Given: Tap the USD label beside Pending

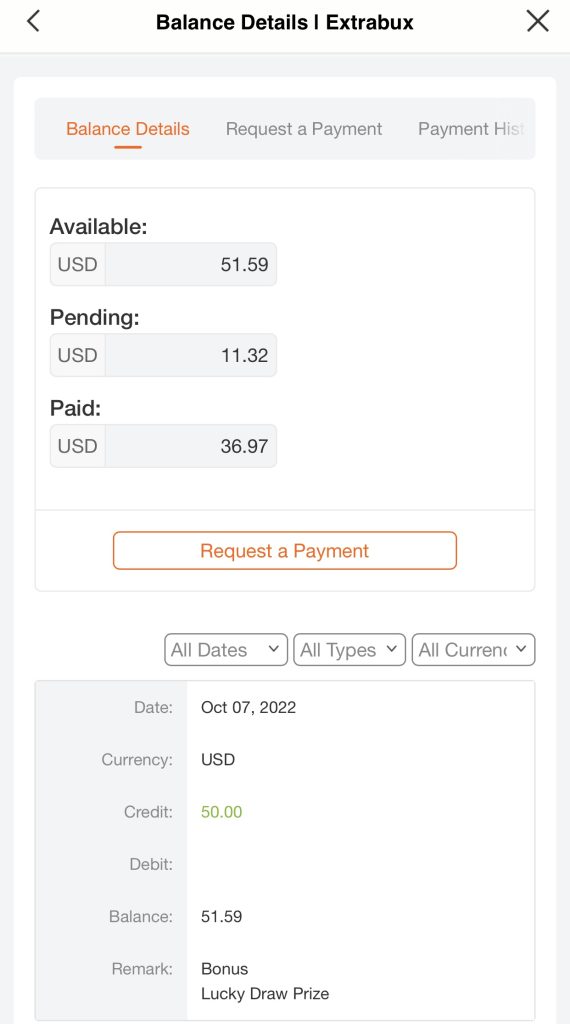Looking at the screenshot, I should click(78, 355).
